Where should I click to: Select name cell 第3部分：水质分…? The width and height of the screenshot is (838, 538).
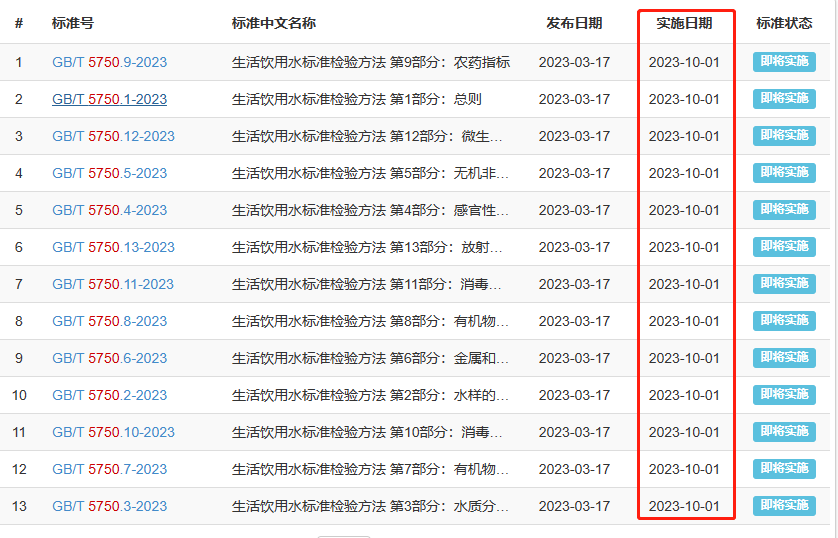[370, 506]
